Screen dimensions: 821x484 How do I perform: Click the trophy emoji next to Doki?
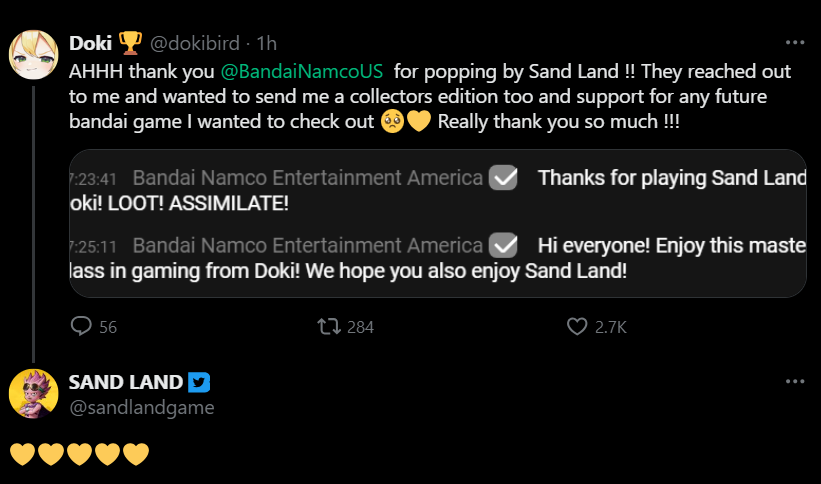[x=130, y=43]
